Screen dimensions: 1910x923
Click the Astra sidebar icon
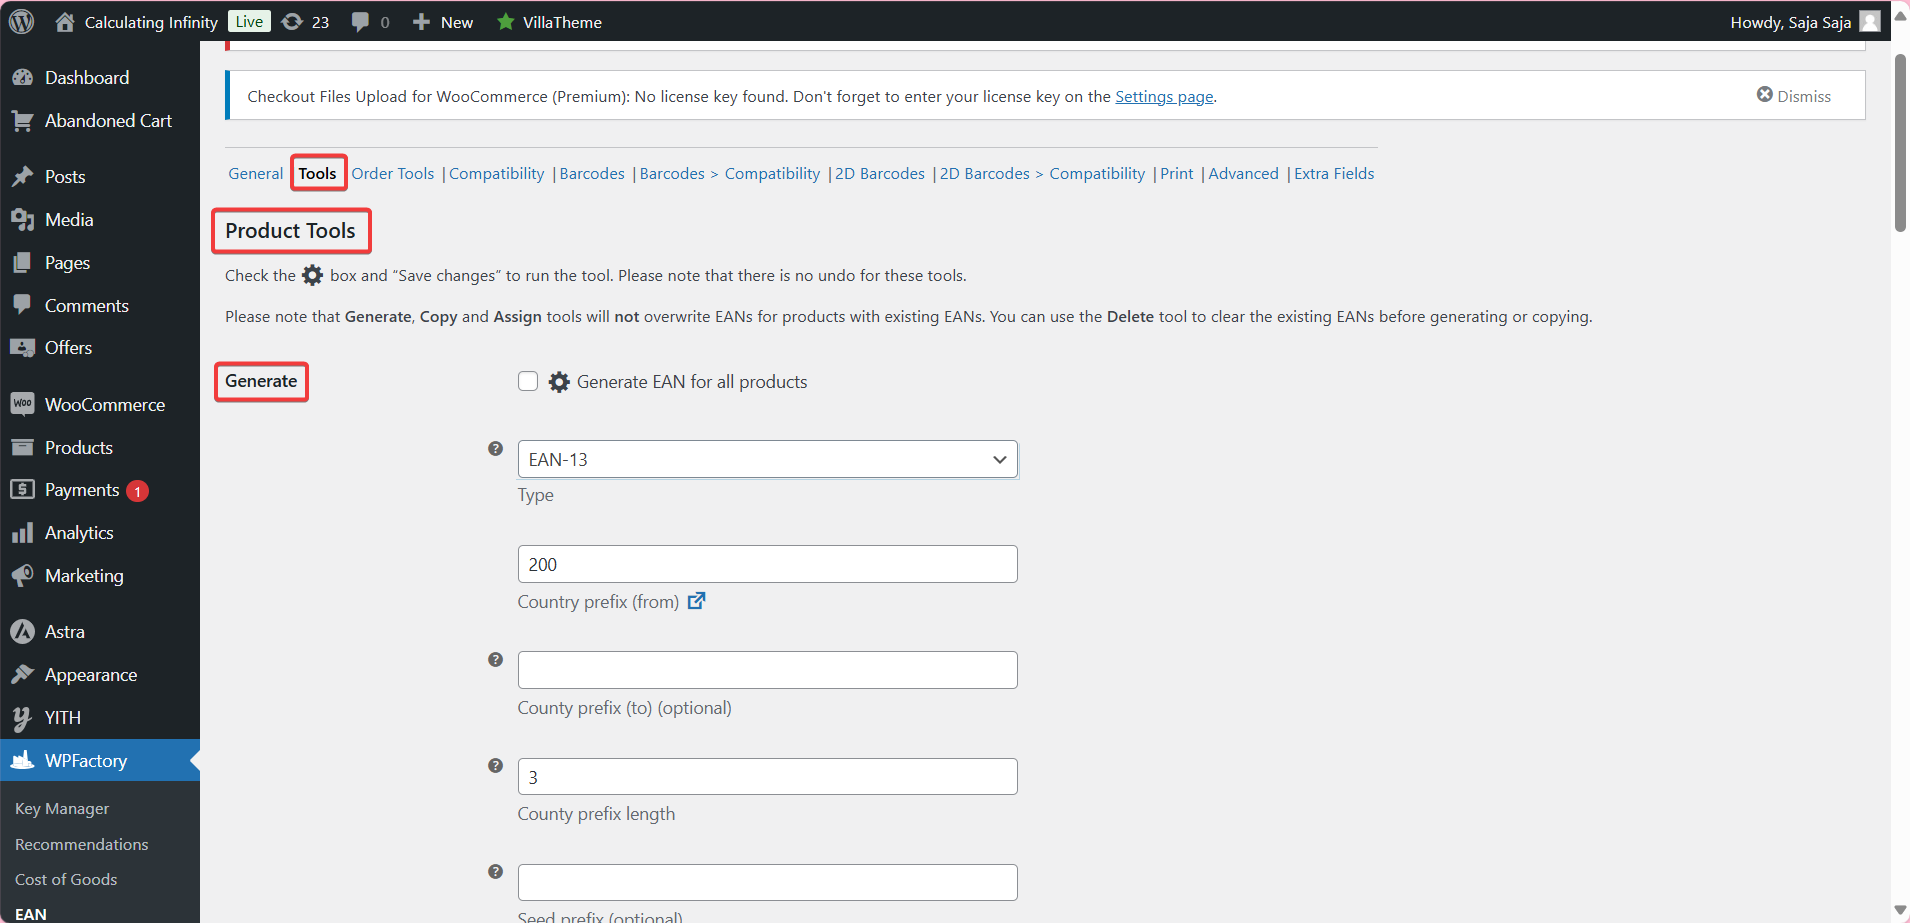[x=23, y=631]
